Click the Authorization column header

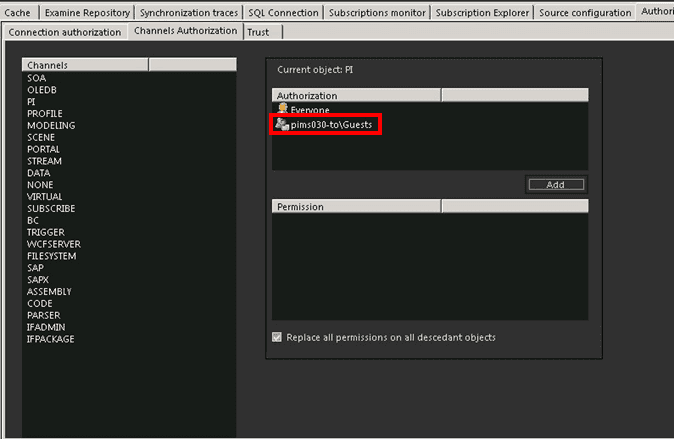coord(356,95)
